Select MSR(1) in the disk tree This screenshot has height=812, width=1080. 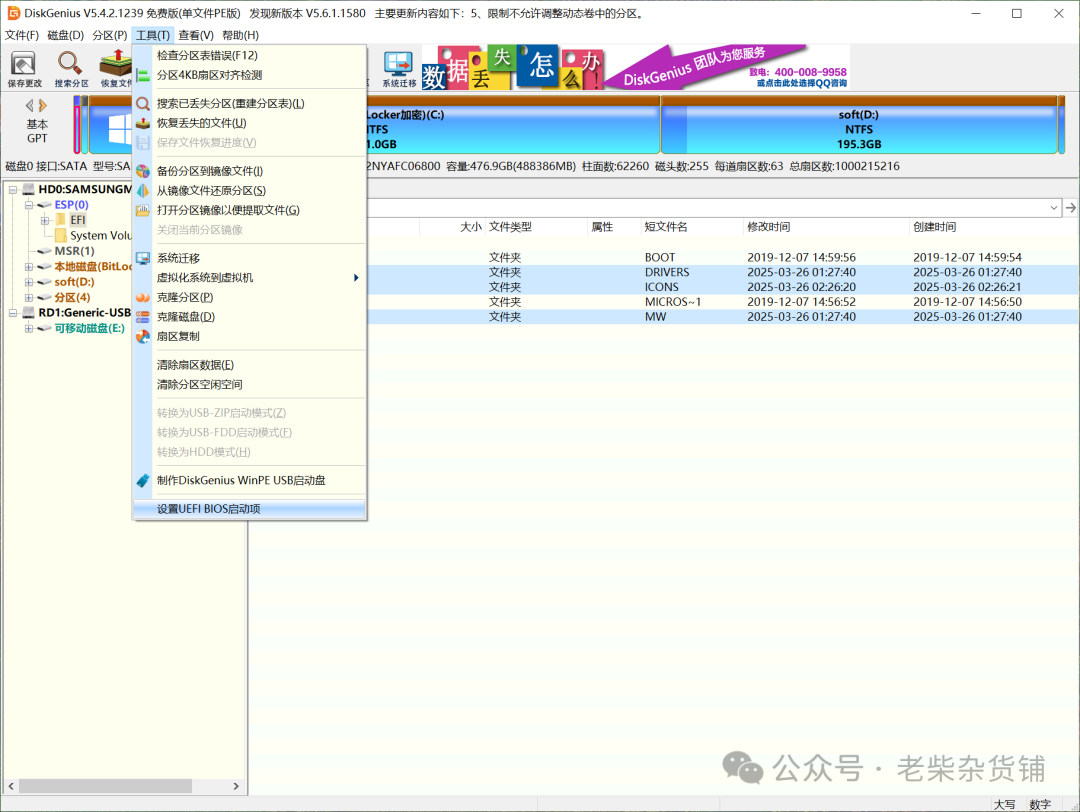click(x=74, y=251)
